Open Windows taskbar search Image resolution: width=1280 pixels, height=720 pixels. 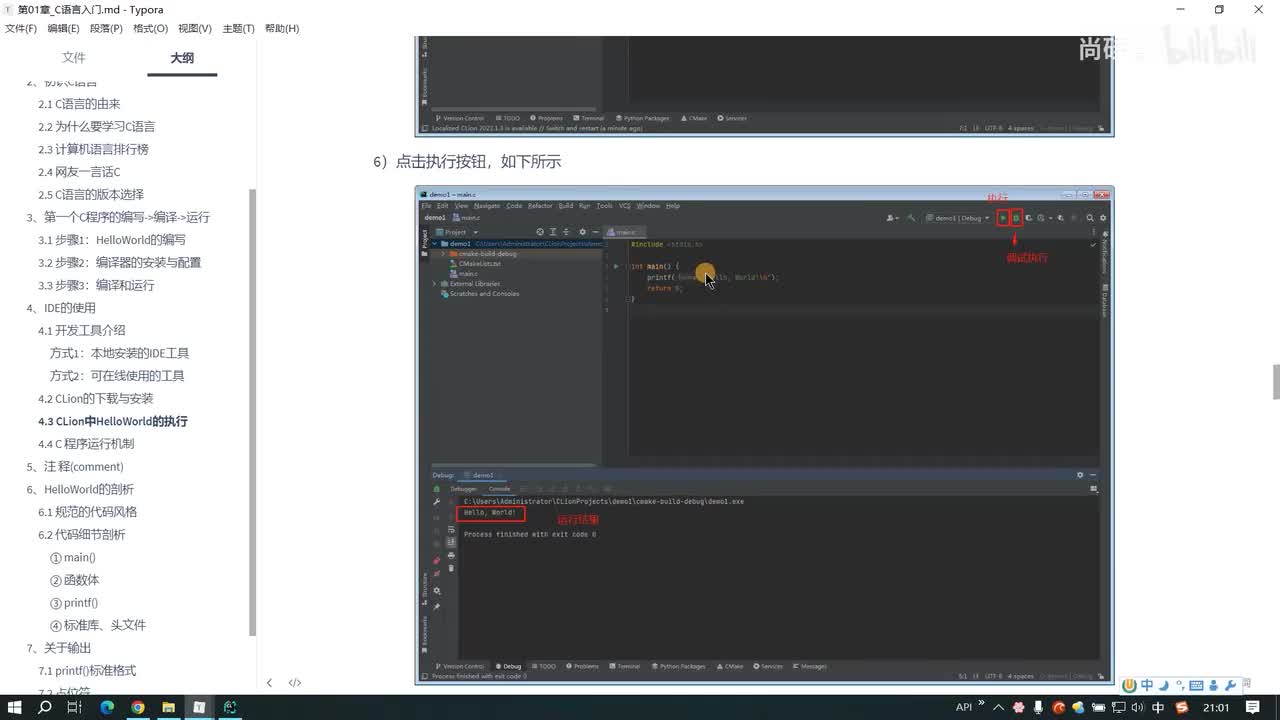point(44,707)
